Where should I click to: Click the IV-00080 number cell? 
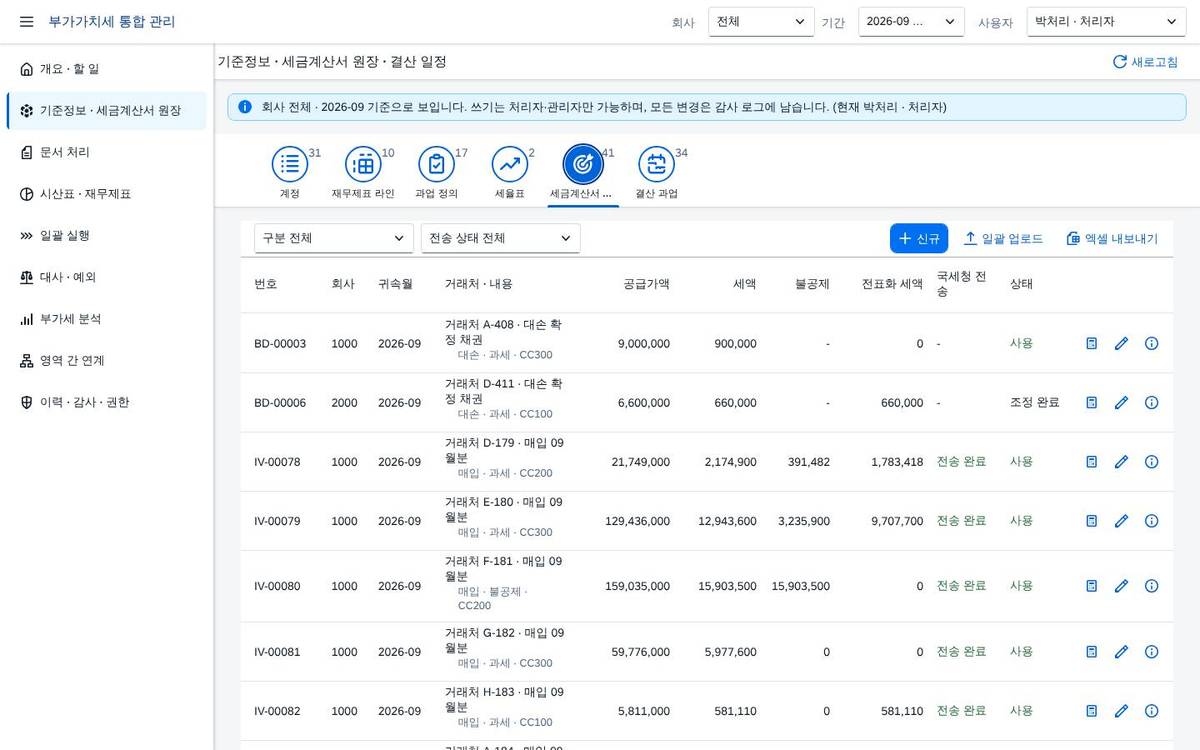(x=277, y=586)
